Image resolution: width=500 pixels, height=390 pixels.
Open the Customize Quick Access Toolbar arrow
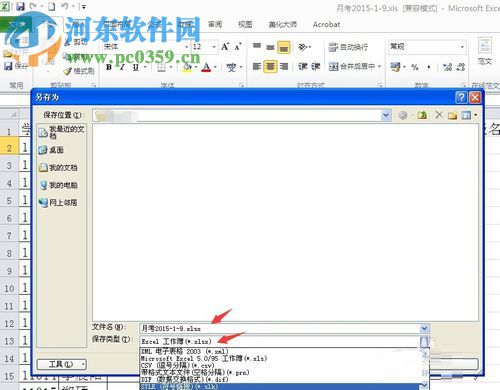[x=84, y=6]
